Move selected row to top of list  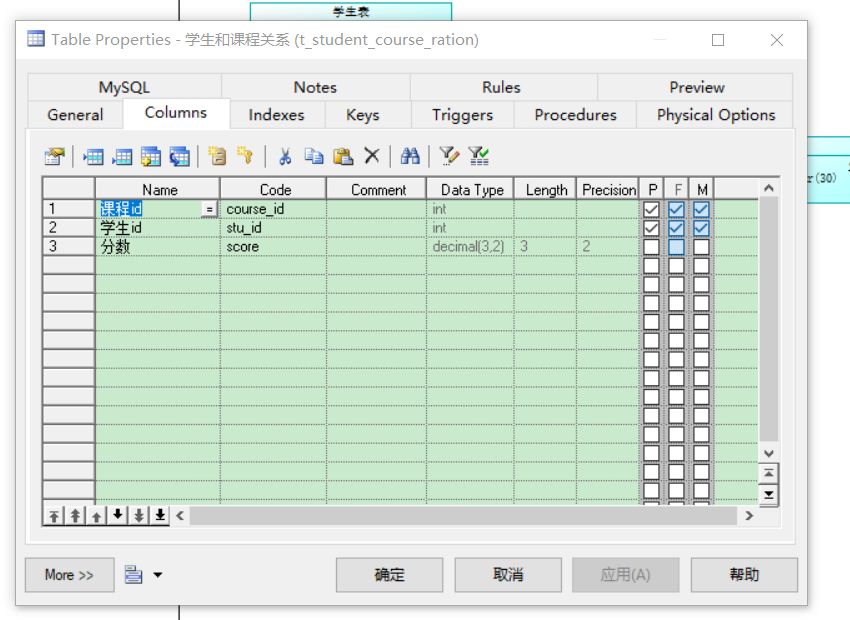click(54, 516)
